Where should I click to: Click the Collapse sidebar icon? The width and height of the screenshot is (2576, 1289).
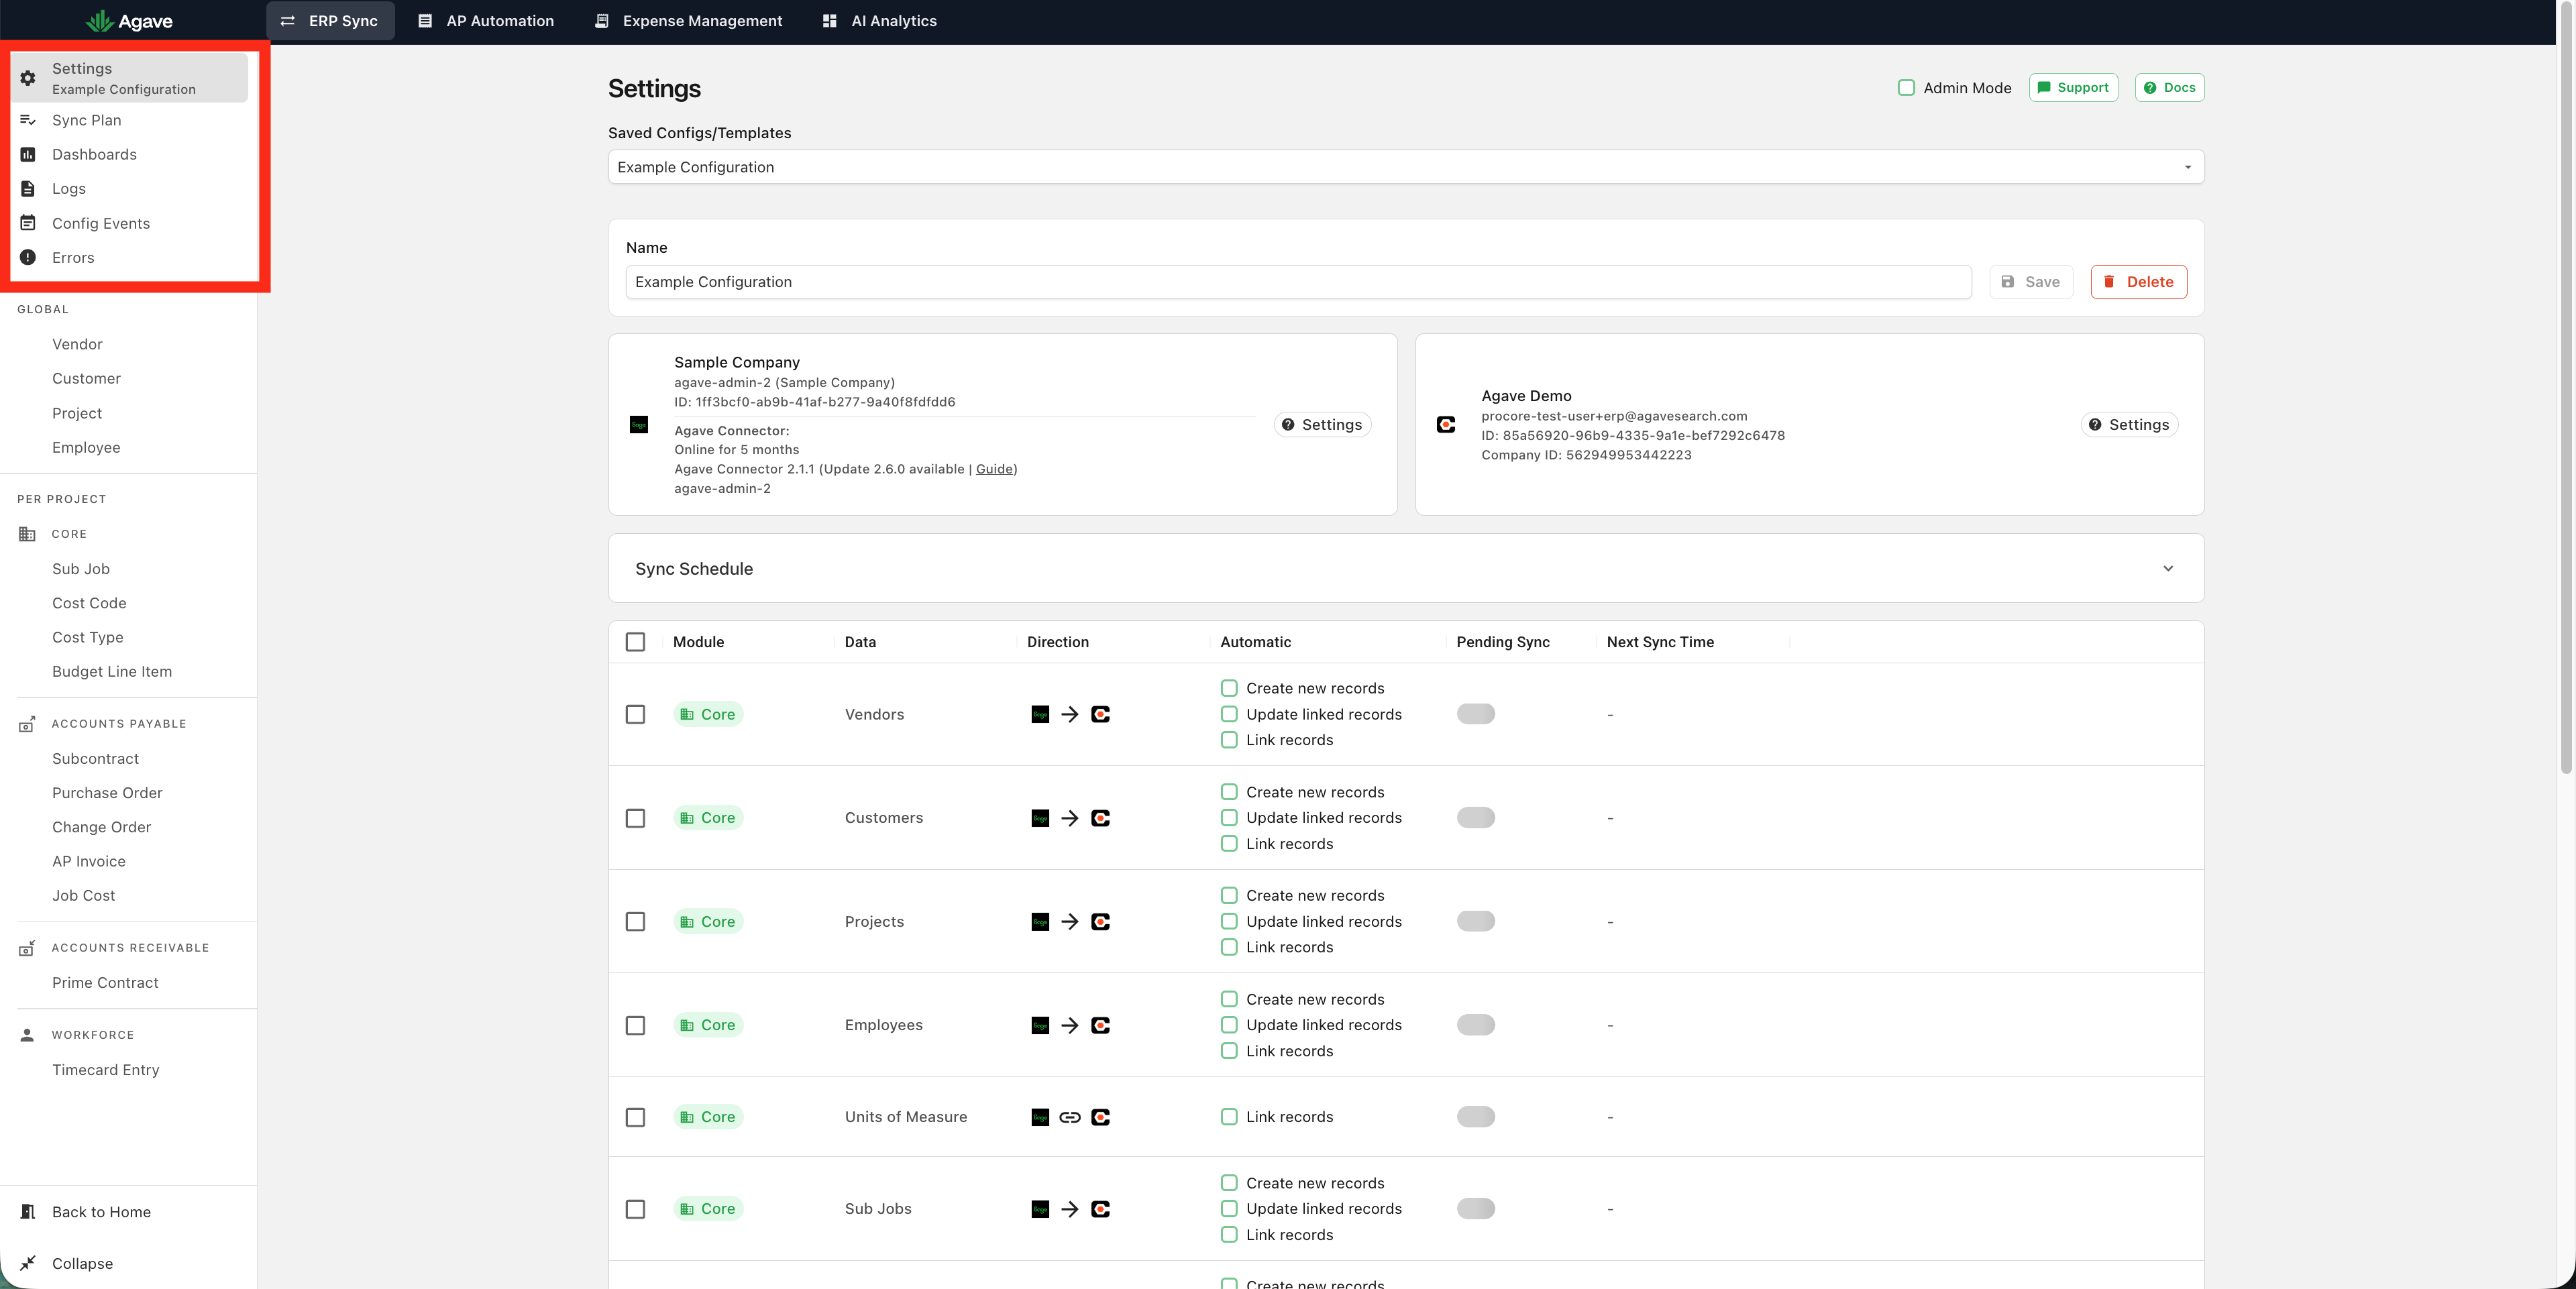coord(28,1263)
